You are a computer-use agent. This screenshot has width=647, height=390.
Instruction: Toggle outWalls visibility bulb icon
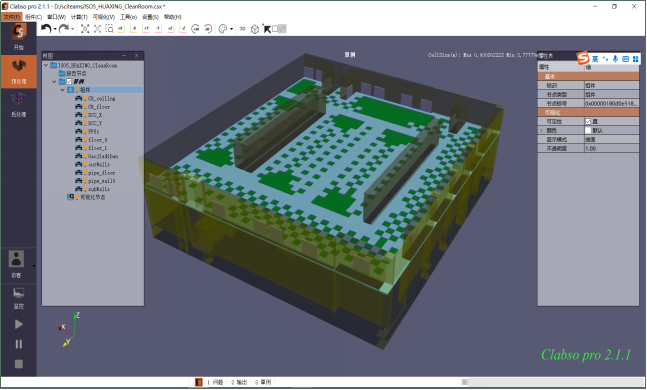click(86, 164)
